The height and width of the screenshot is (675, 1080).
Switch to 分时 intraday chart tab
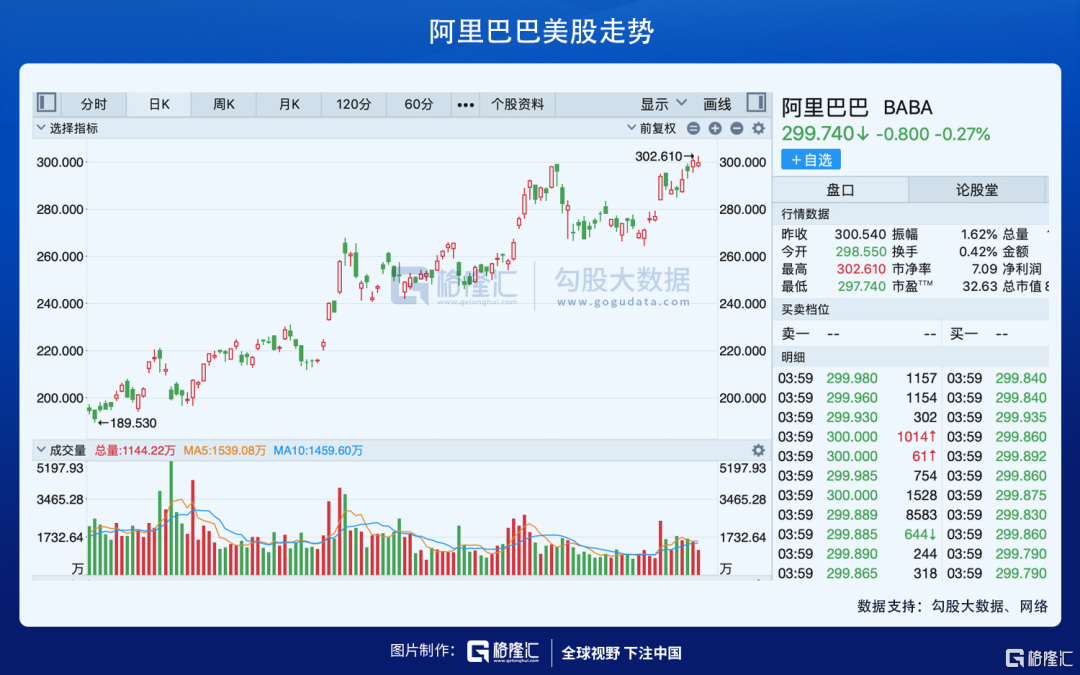tap(94, 105)
